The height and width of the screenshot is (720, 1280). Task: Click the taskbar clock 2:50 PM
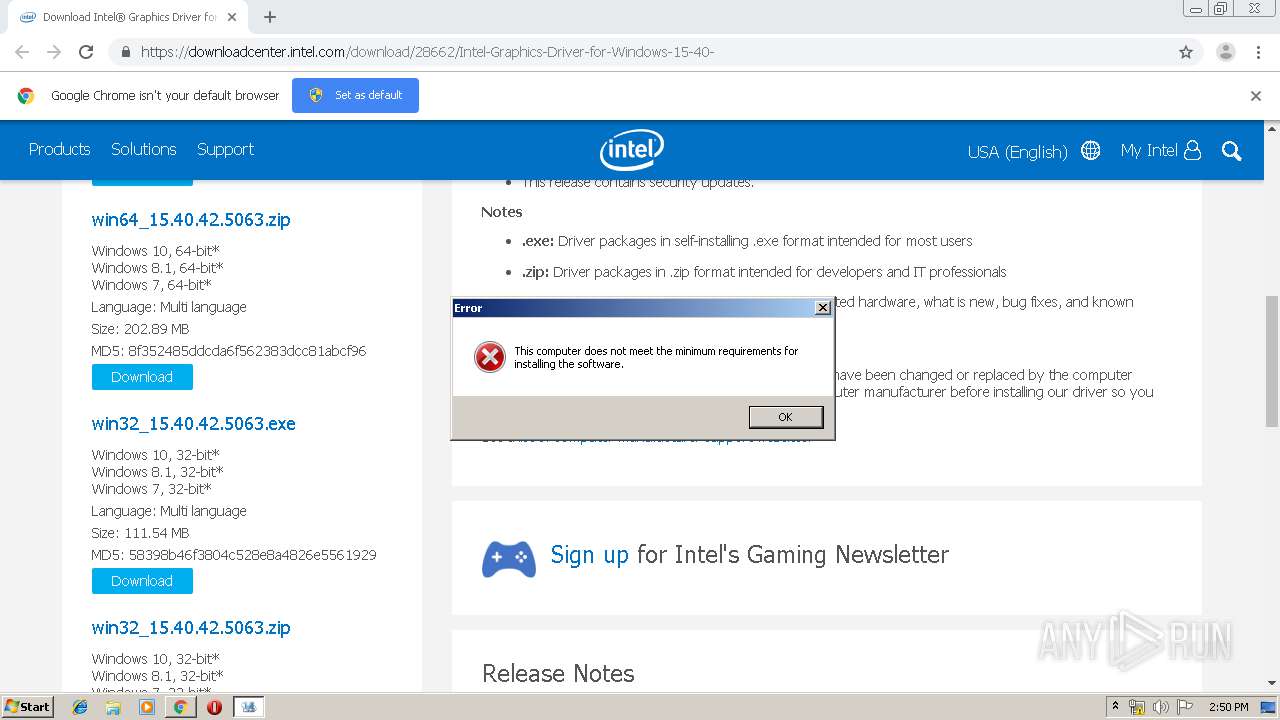[1228, 707]
